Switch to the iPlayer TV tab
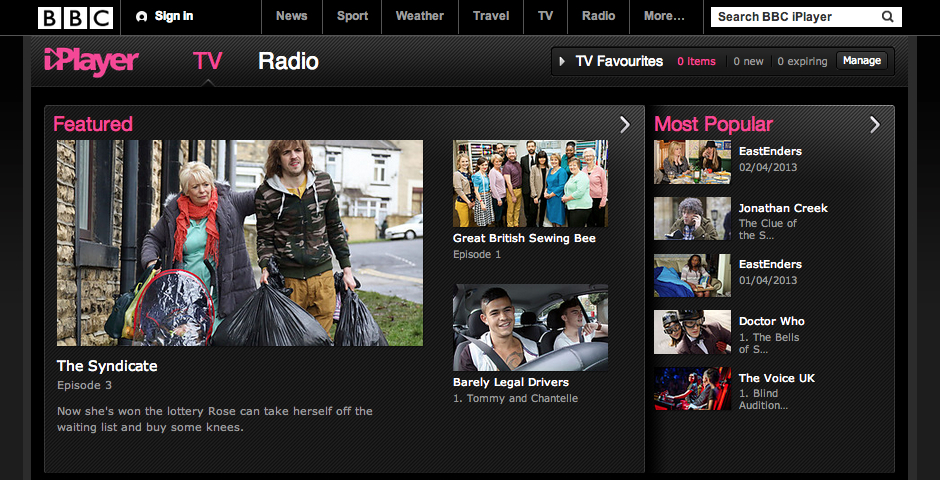The image size is (940, 480). [207, 61]
